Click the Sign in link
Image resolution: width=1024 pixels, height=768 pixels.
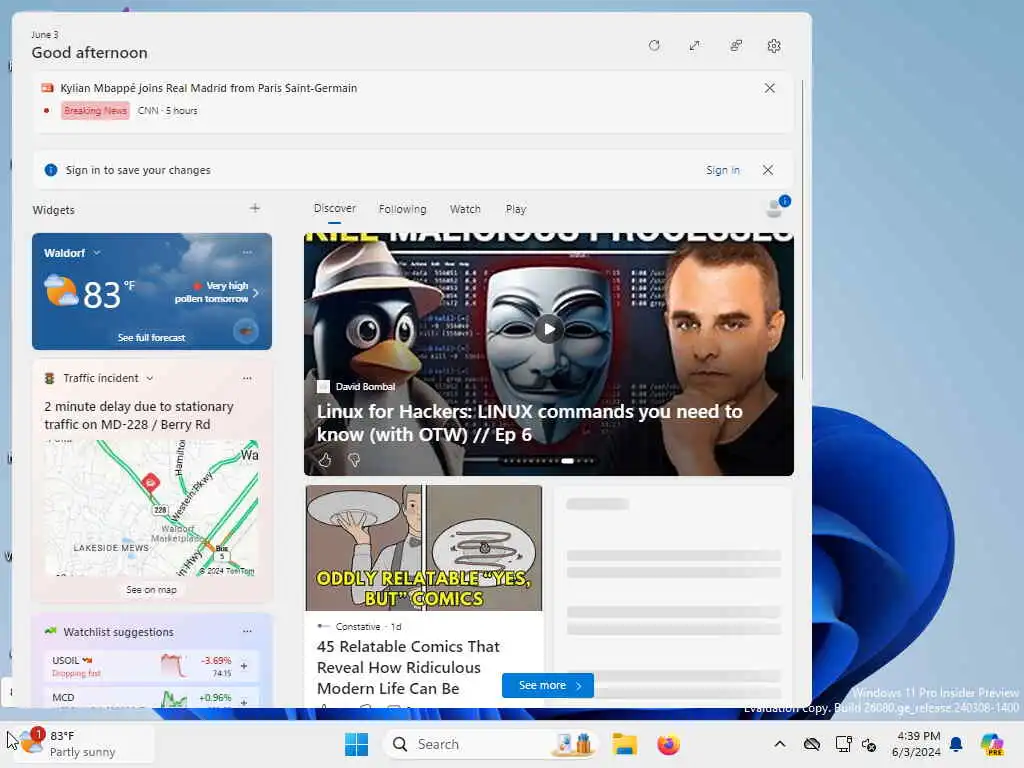pyautogui.click(x=722, y=170)
